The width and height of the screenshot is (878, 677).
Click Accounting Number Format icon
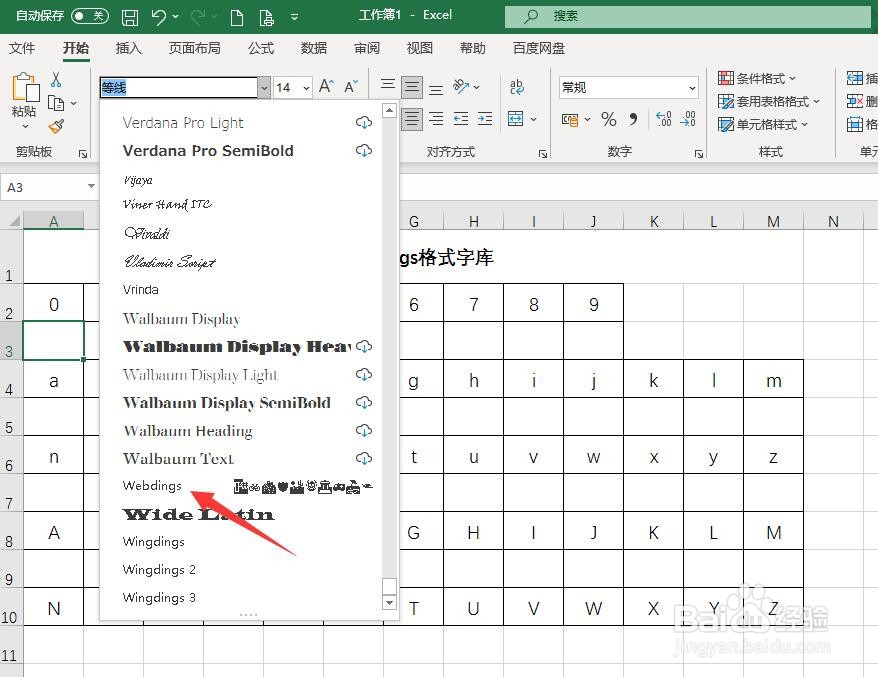570,119
